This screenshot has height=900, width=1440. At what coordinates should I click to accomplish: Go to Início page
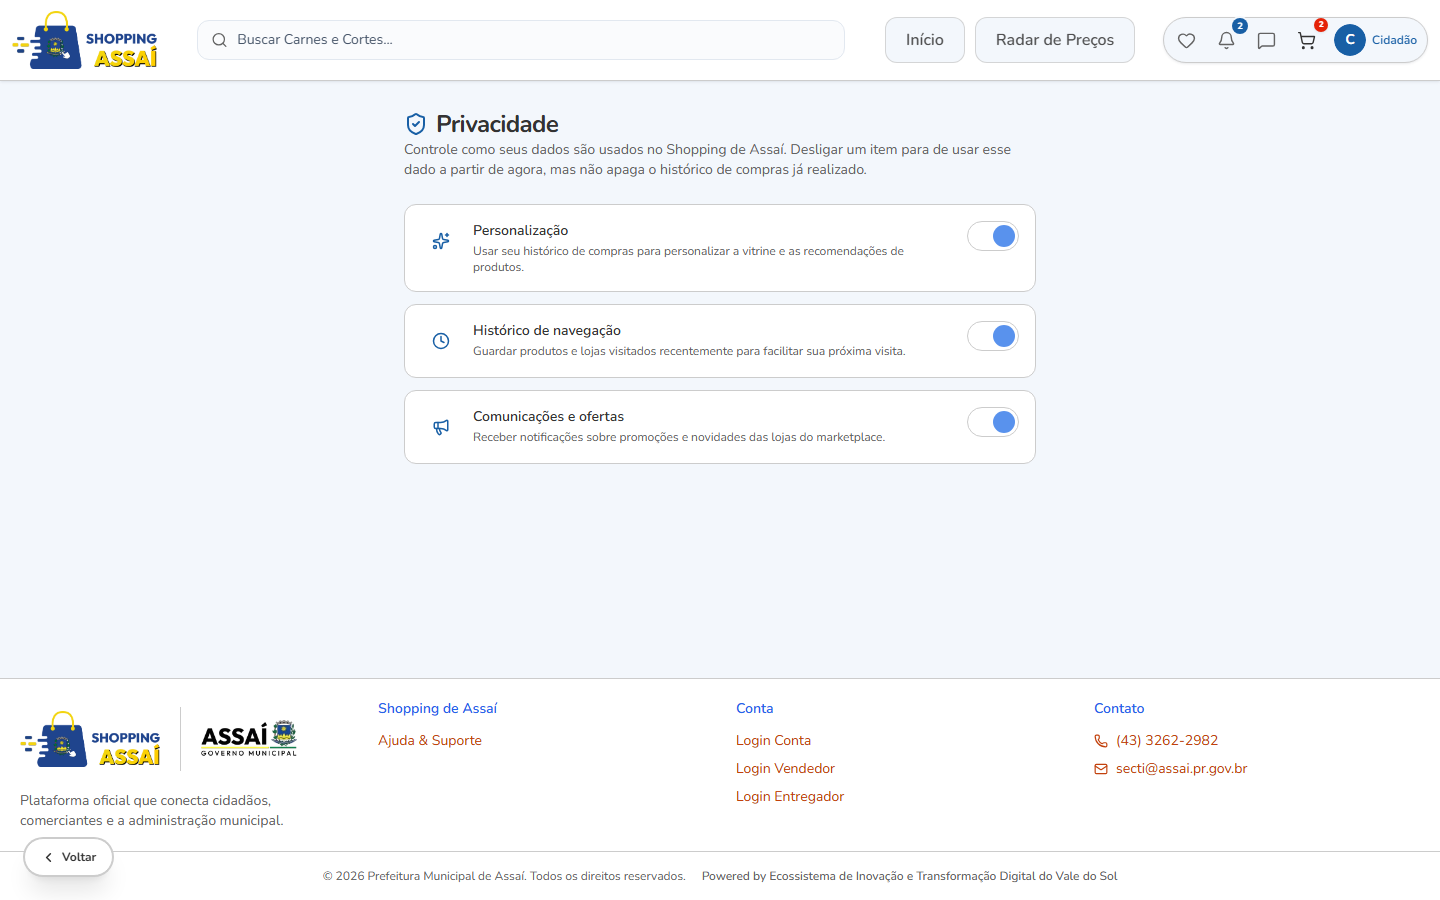925,40
